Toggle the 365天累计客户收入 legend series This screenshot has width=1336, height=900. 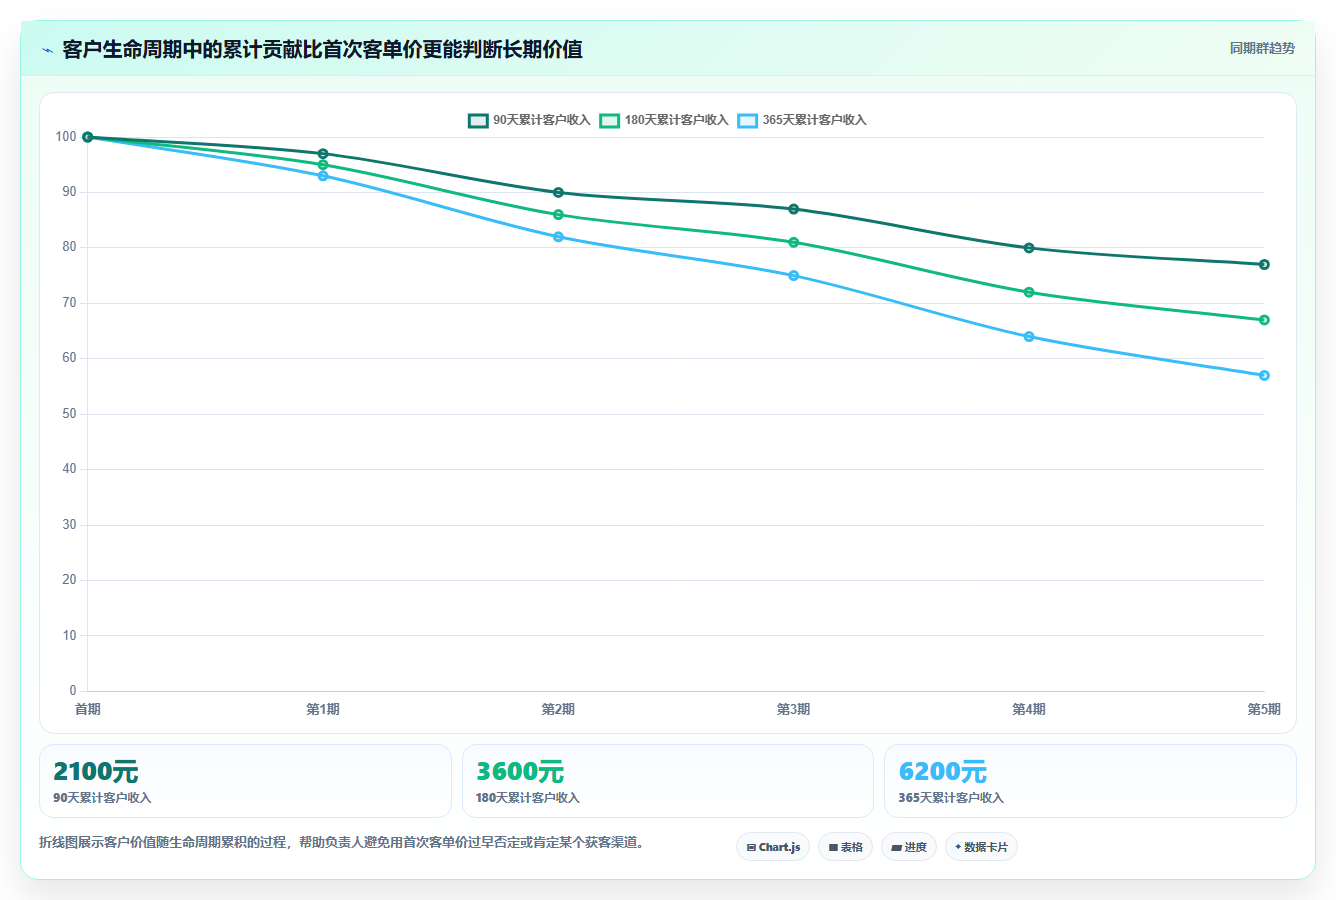click(x=802, y=120)
